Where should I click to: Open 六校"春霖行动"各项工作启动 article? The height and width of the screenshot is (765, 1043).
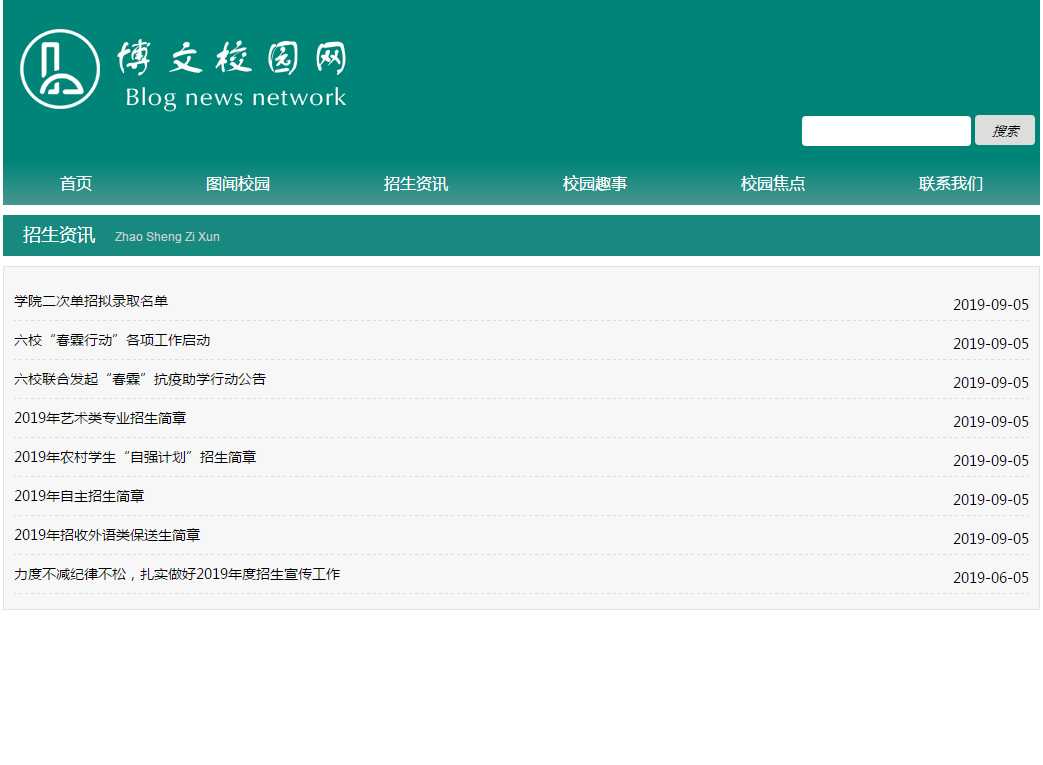[112, 341]
